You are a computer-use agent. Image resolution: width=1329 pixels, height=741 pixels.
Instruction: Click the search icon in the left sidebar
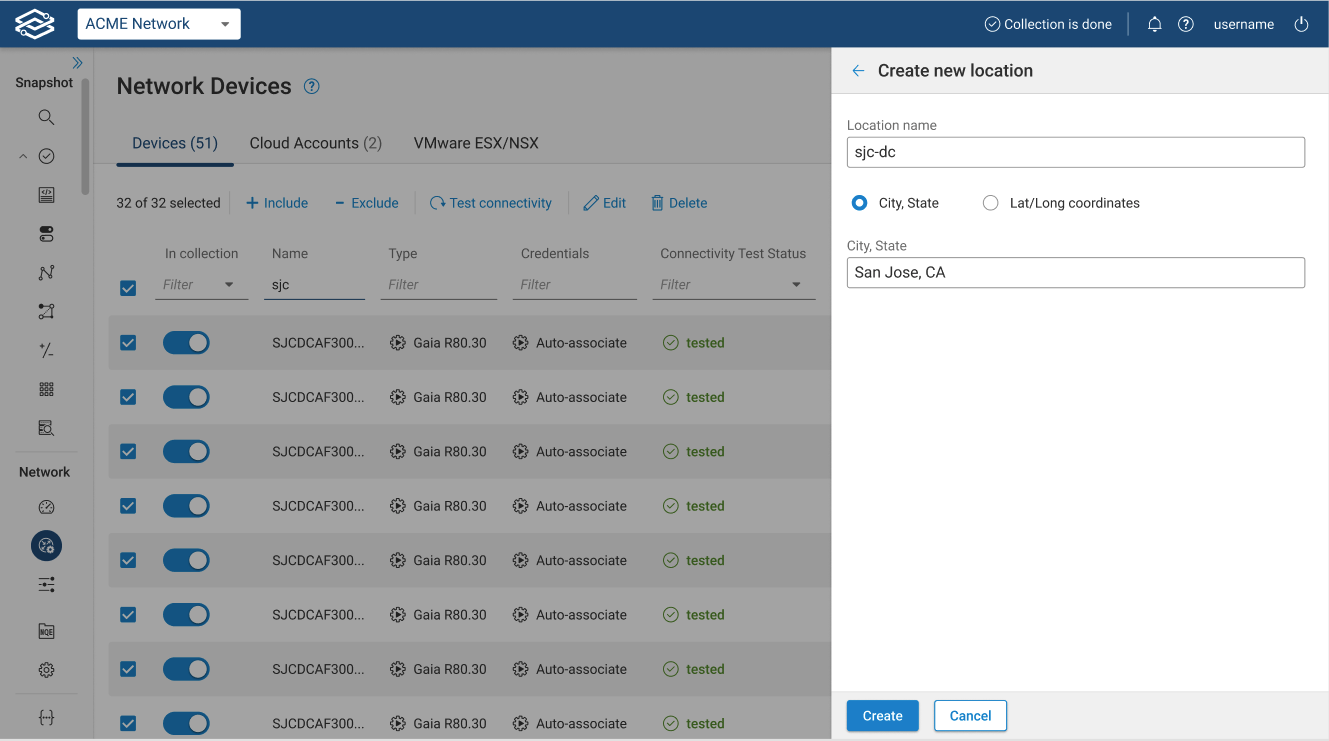coord(46,117)
